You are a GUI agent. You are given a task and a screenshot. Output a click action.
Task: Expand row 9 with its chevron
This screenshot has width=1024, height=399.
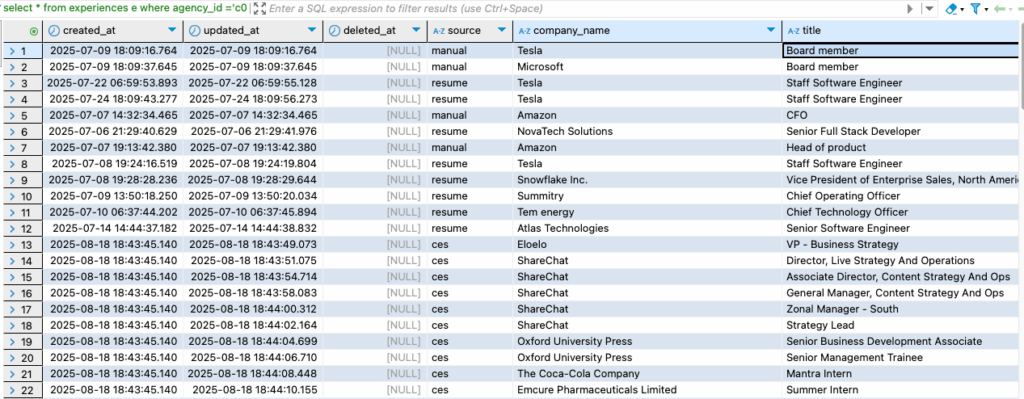(12, 180)
